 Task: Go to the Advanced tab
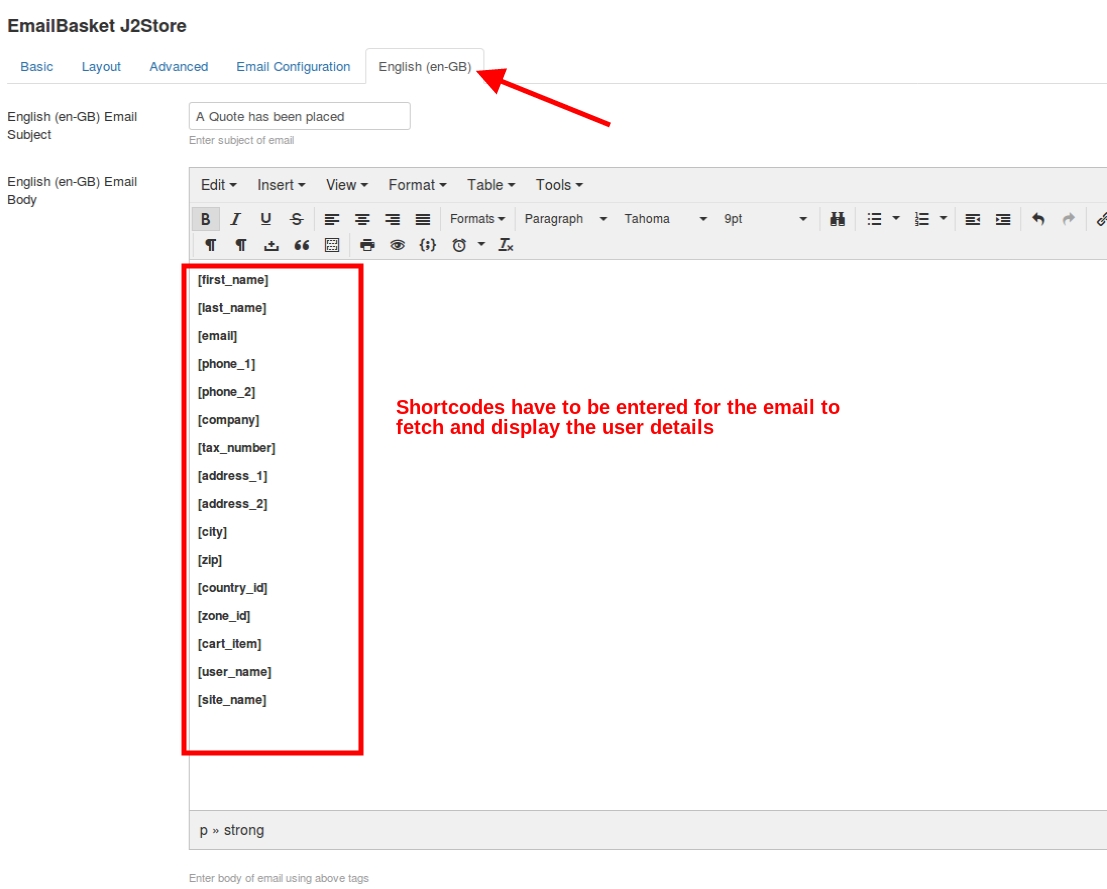[179, 67]
